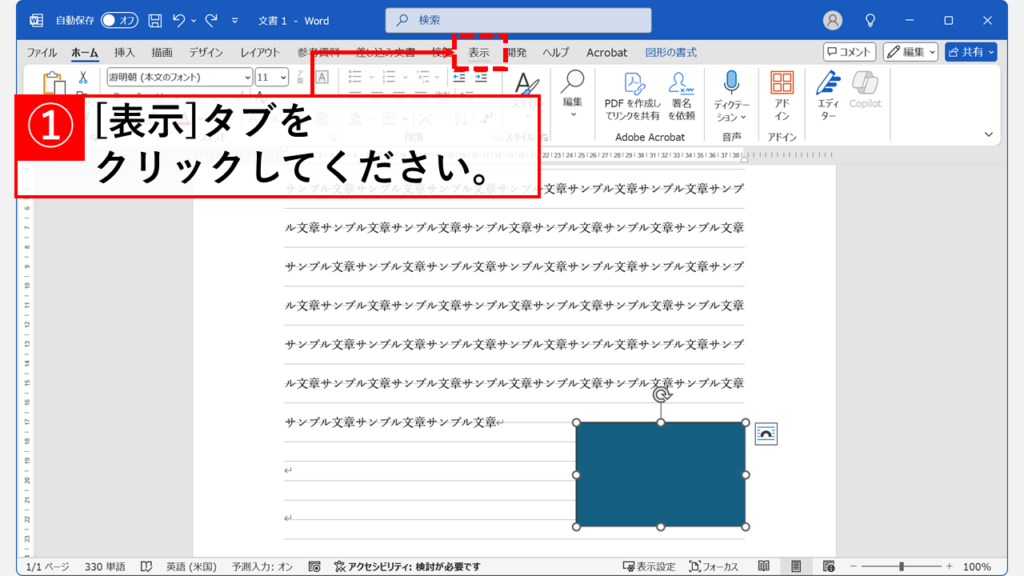Zoom out with the minus button
1024x576 pixels.
[x=853, y=566]
